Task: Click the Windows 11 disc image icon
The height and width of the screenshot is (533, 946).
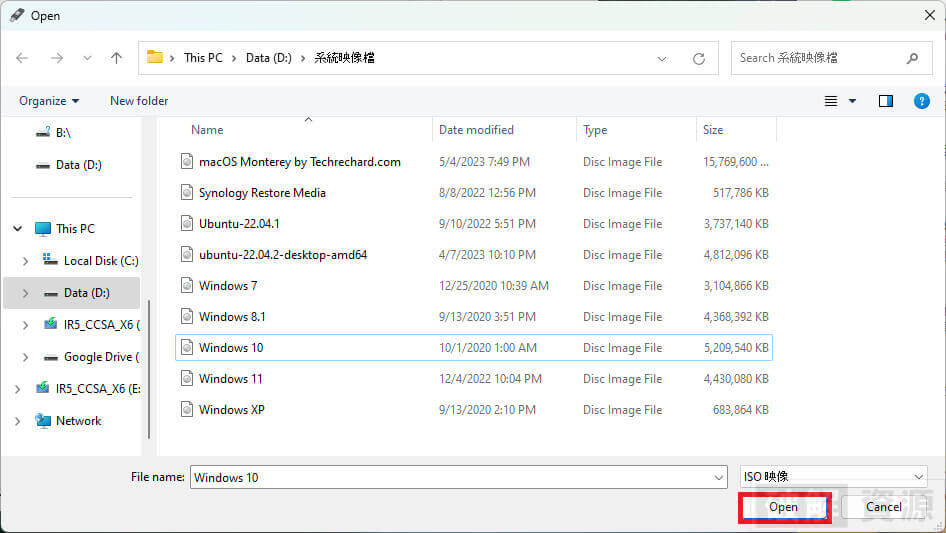Action: (x=187, y=378)
